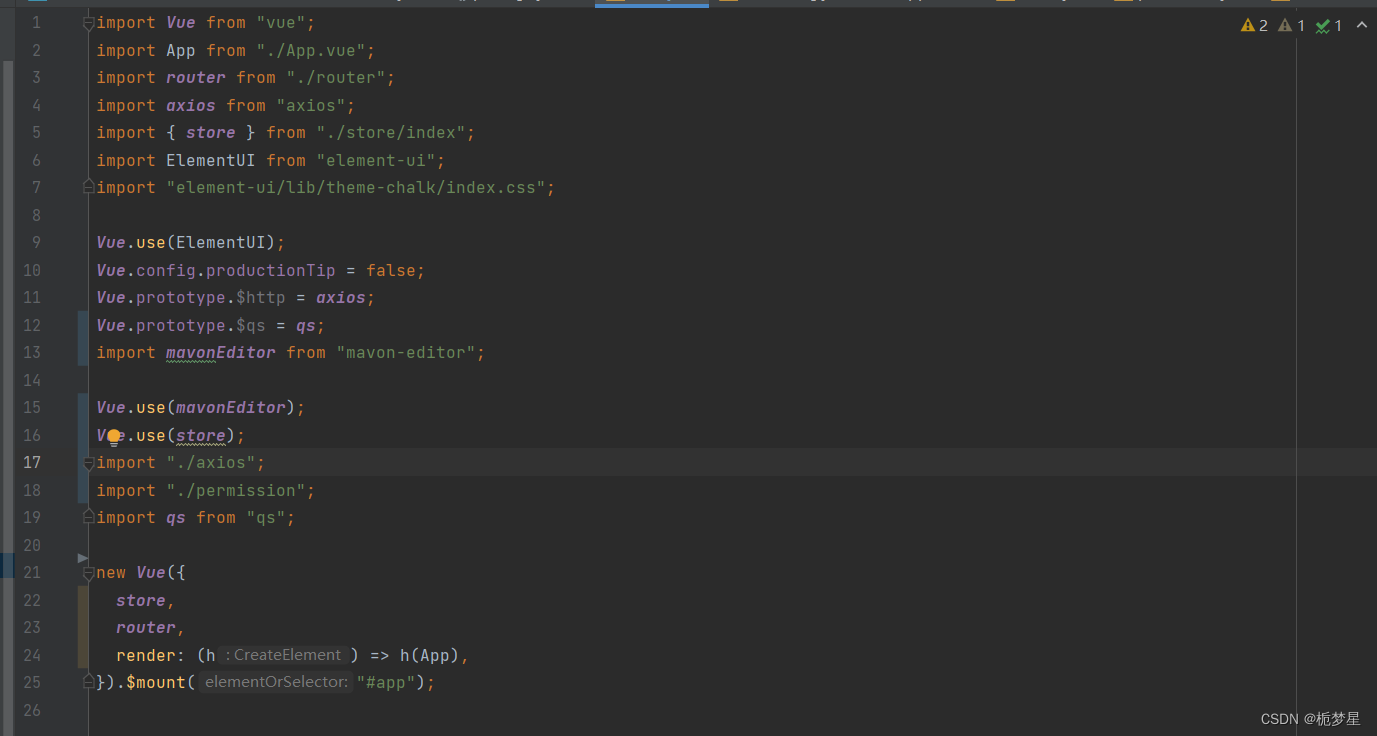
Task: Open the yellow lightbulb quick-fix on line 16
Action: 114,436
